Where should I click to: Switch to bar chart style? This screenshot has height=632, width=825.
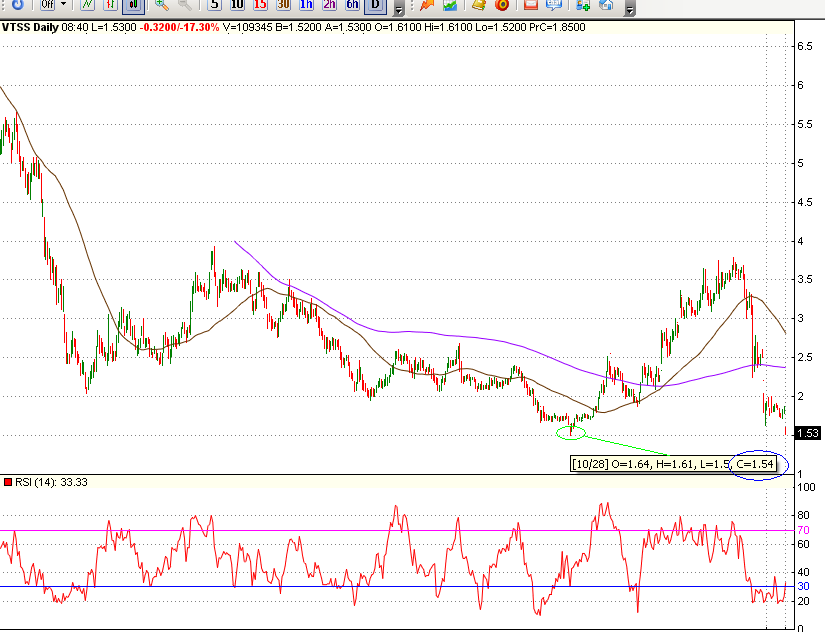[108, 6]
